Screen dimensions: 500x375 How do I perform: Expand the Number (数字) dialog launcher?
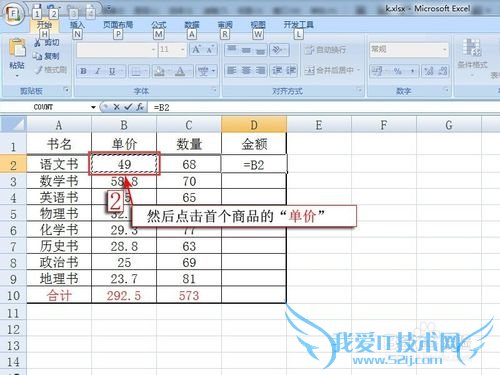446,90
